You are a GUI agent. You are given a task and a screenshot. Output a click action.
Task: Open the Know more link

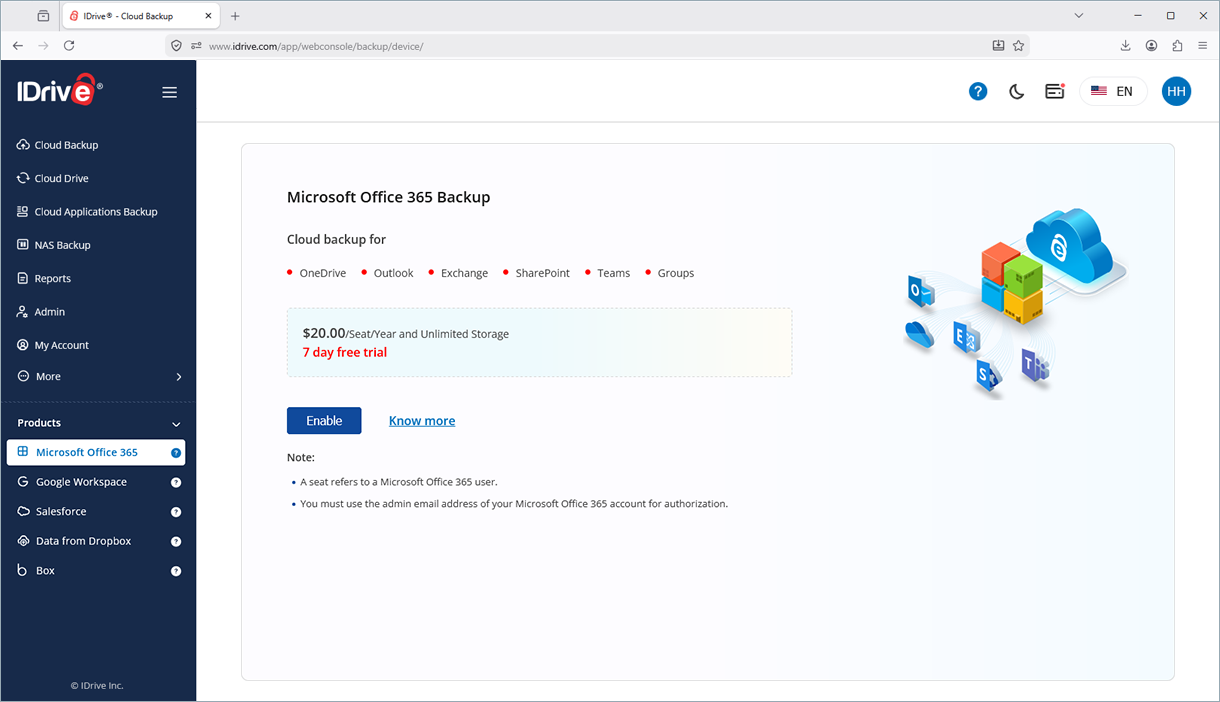click(422, 421)
